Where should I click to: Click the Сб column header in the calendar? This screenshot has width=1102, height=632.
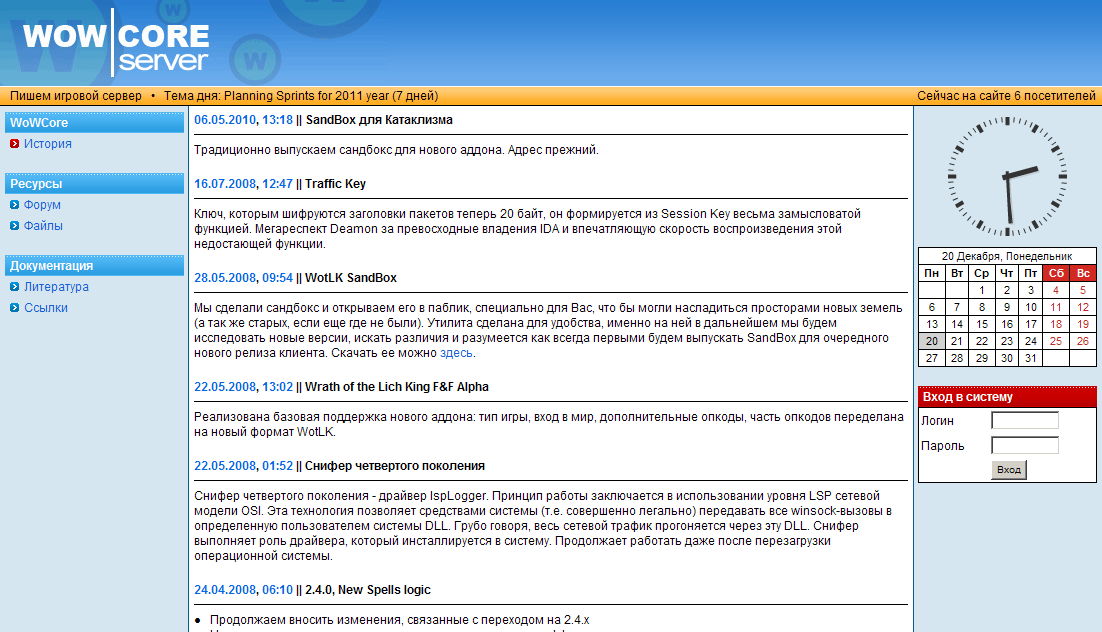pyautogui.click(x=1056, y=273)
